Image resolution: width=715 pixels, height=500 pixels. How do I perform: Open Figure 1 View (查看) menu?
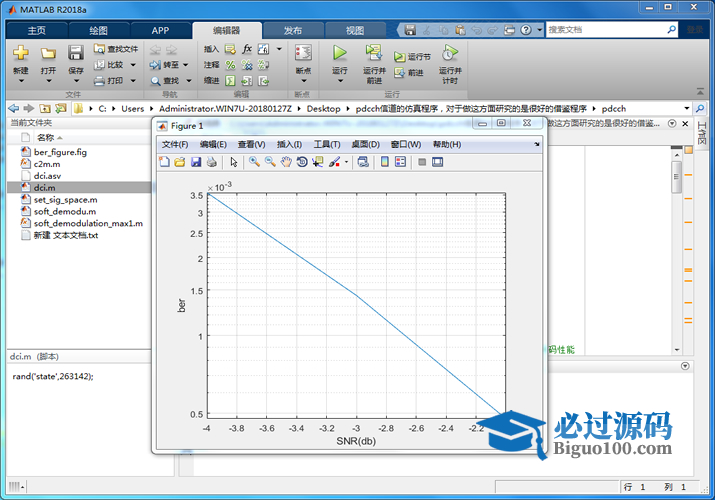tap(251, 144)
